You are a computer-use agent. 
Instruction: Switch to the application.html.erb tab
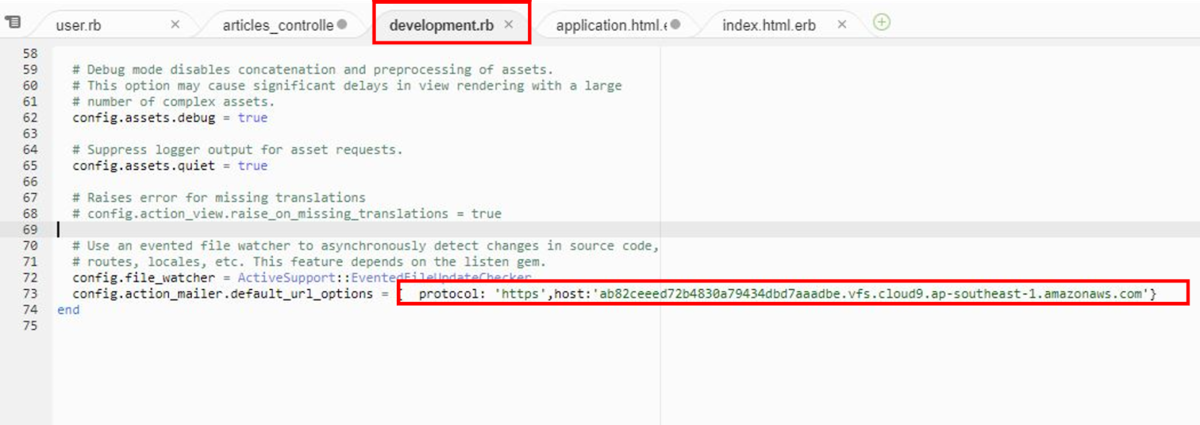click(611, 25)
